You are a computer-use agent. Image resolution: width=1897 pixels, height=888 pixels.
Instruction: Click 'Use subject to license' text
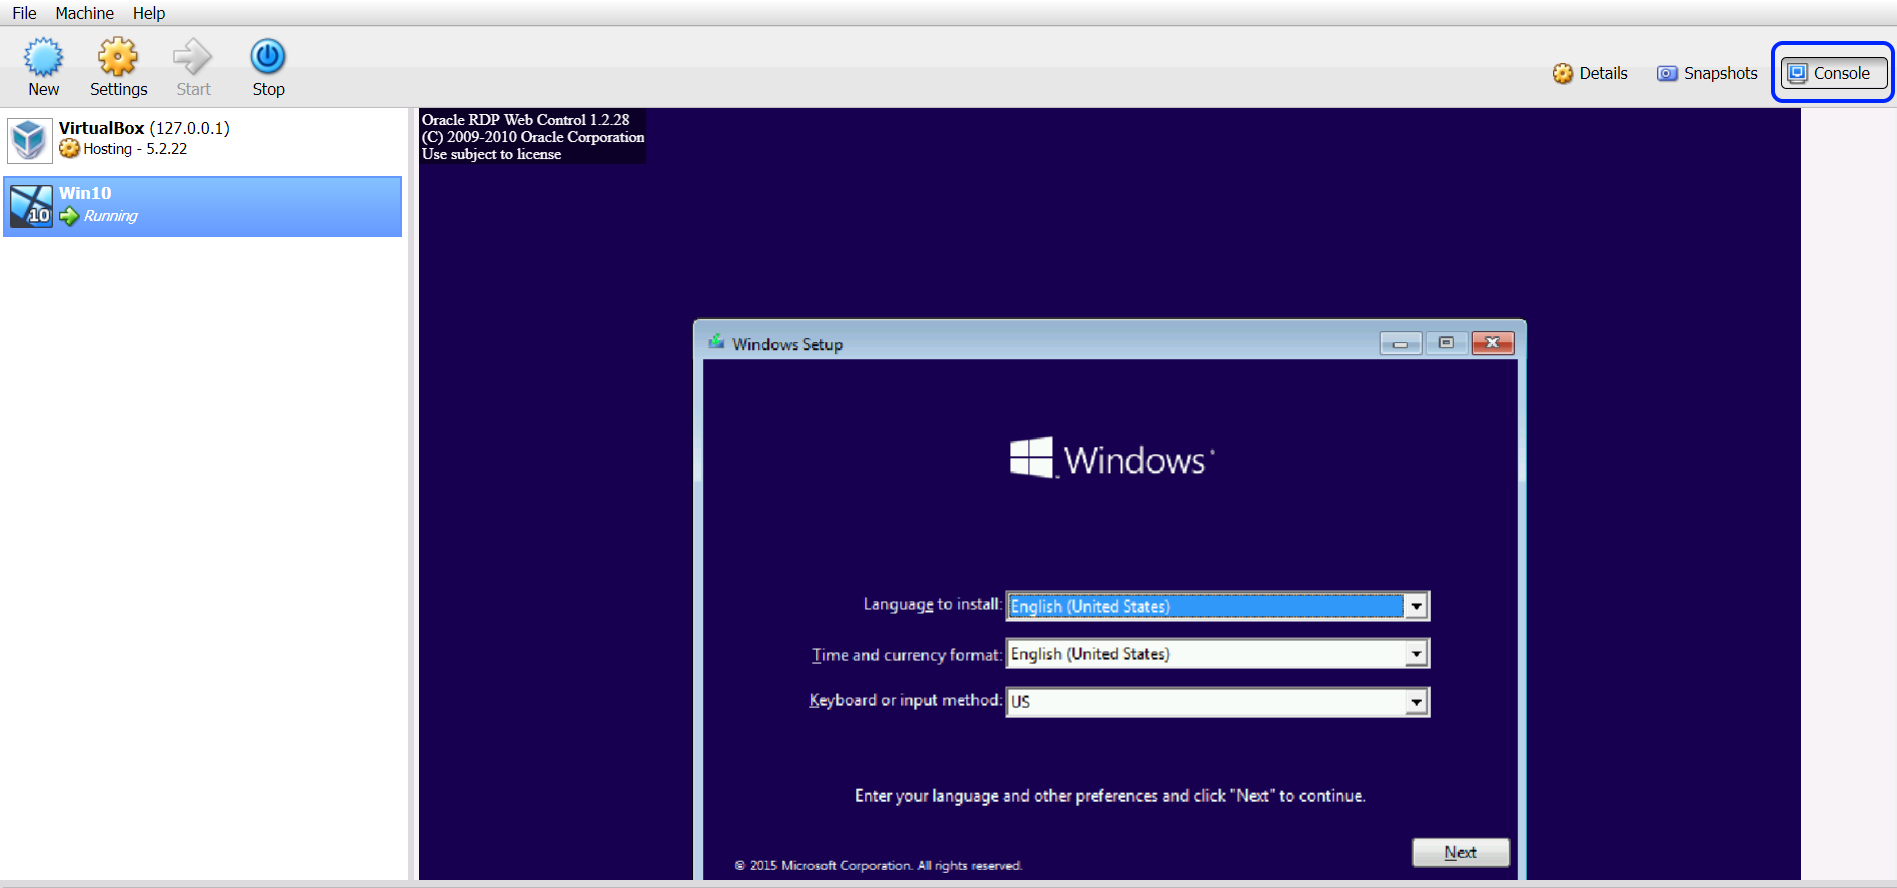pos(491,154)
